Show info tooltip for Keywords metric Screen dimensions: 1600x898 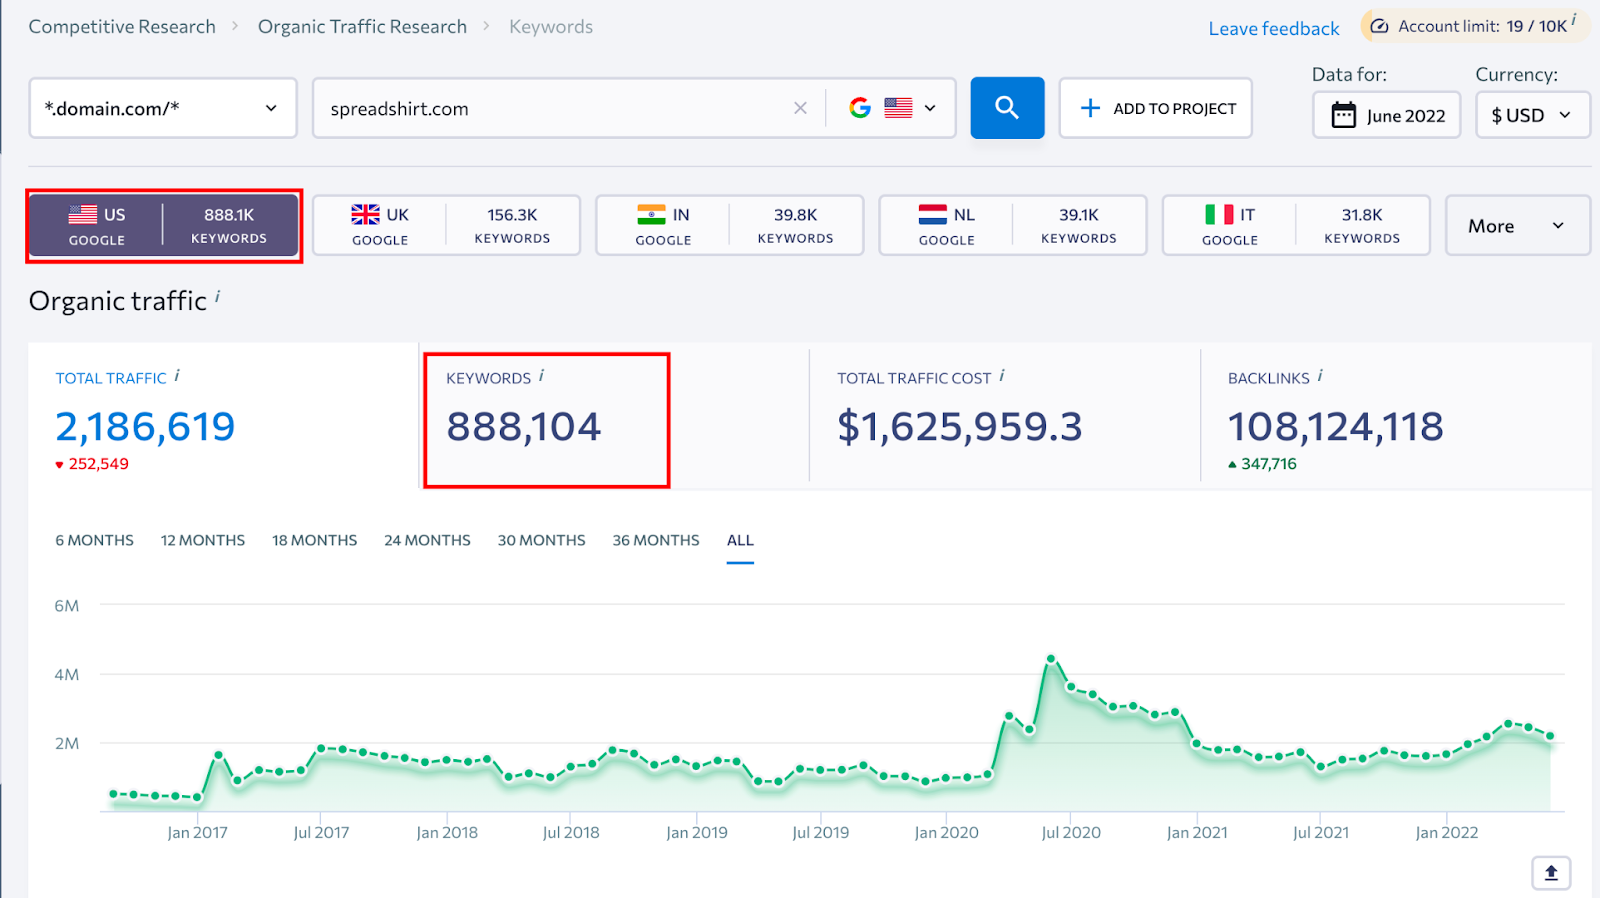pos(541,376)
